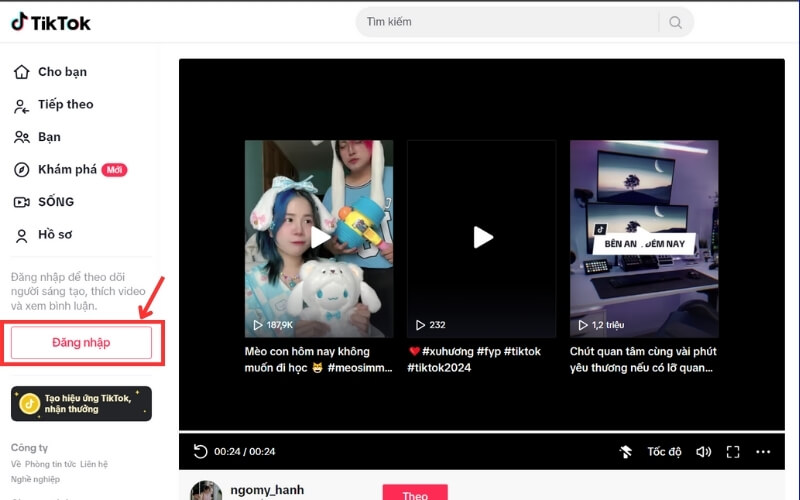Click the 00:24 / 00:24 time display
Viewport: 800px width, 500px height.
coord(244,452)
